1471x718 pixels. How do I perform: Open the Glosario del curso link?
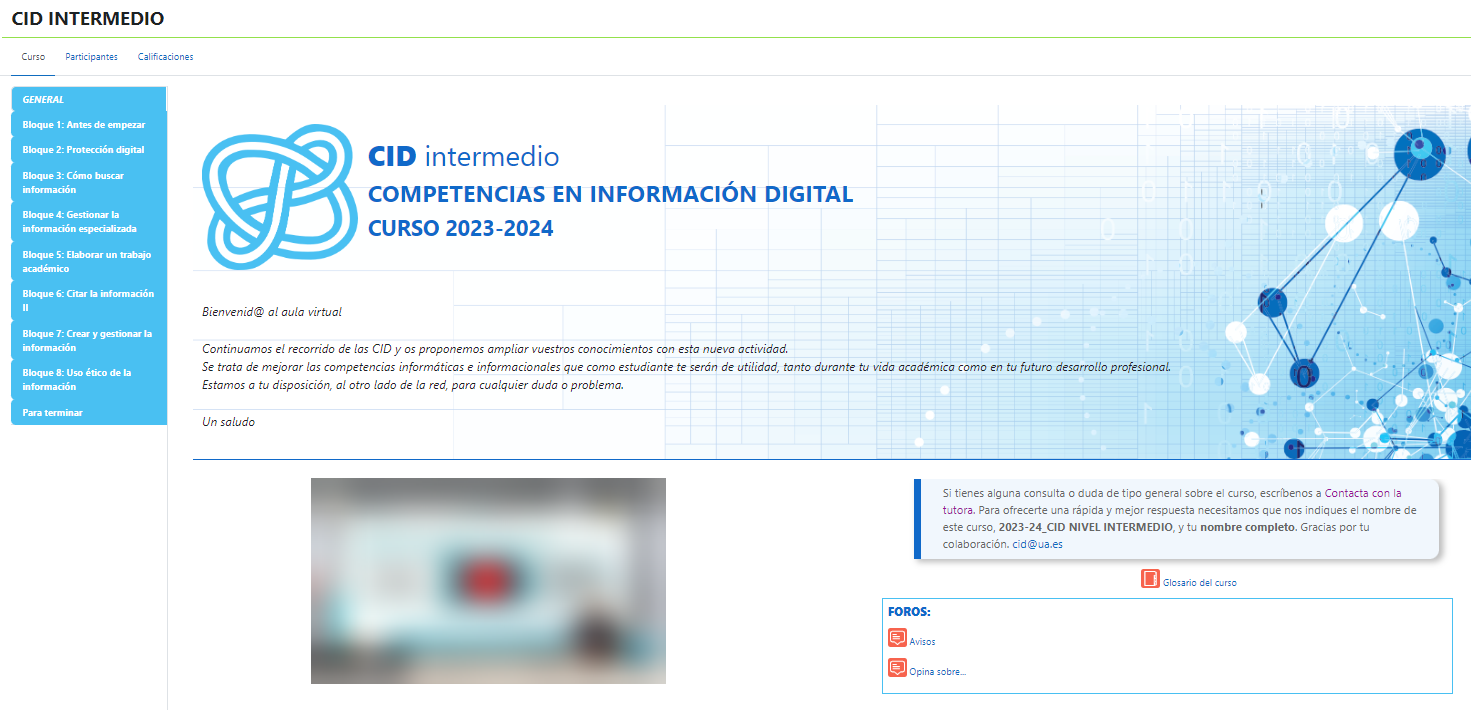[x=1199, y=583]
